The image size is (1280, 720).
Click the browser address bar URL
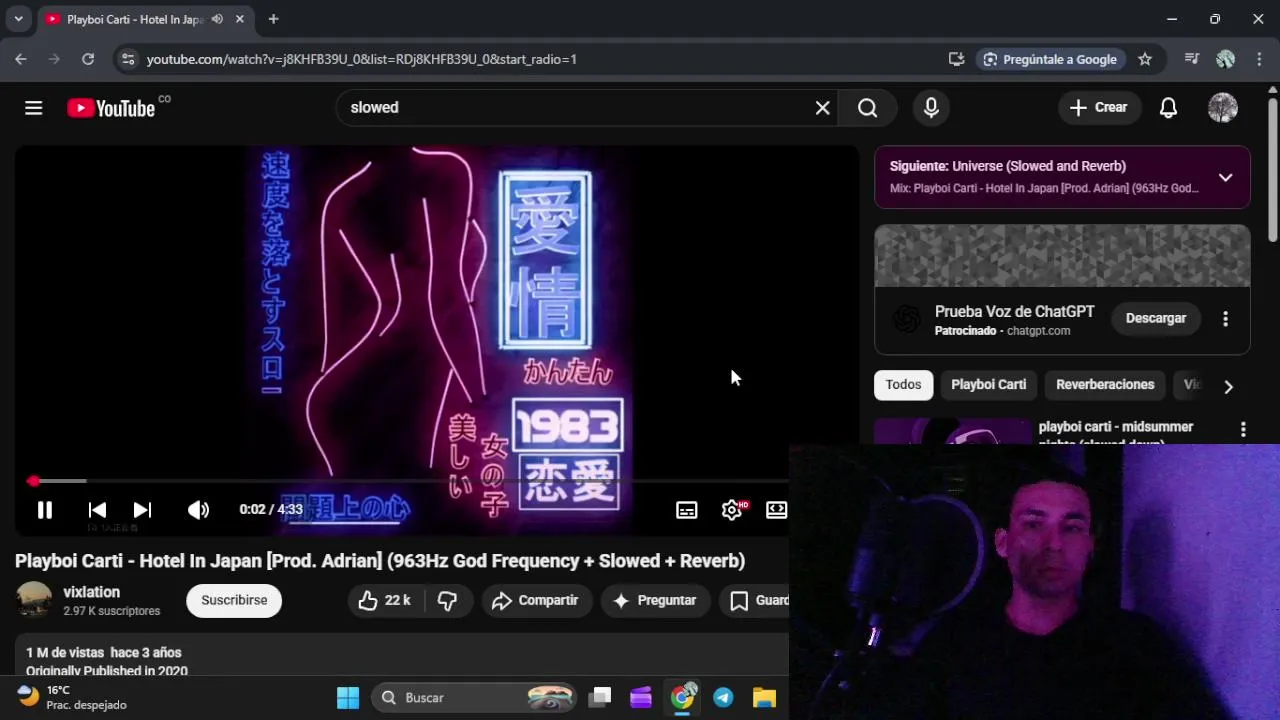362,59
